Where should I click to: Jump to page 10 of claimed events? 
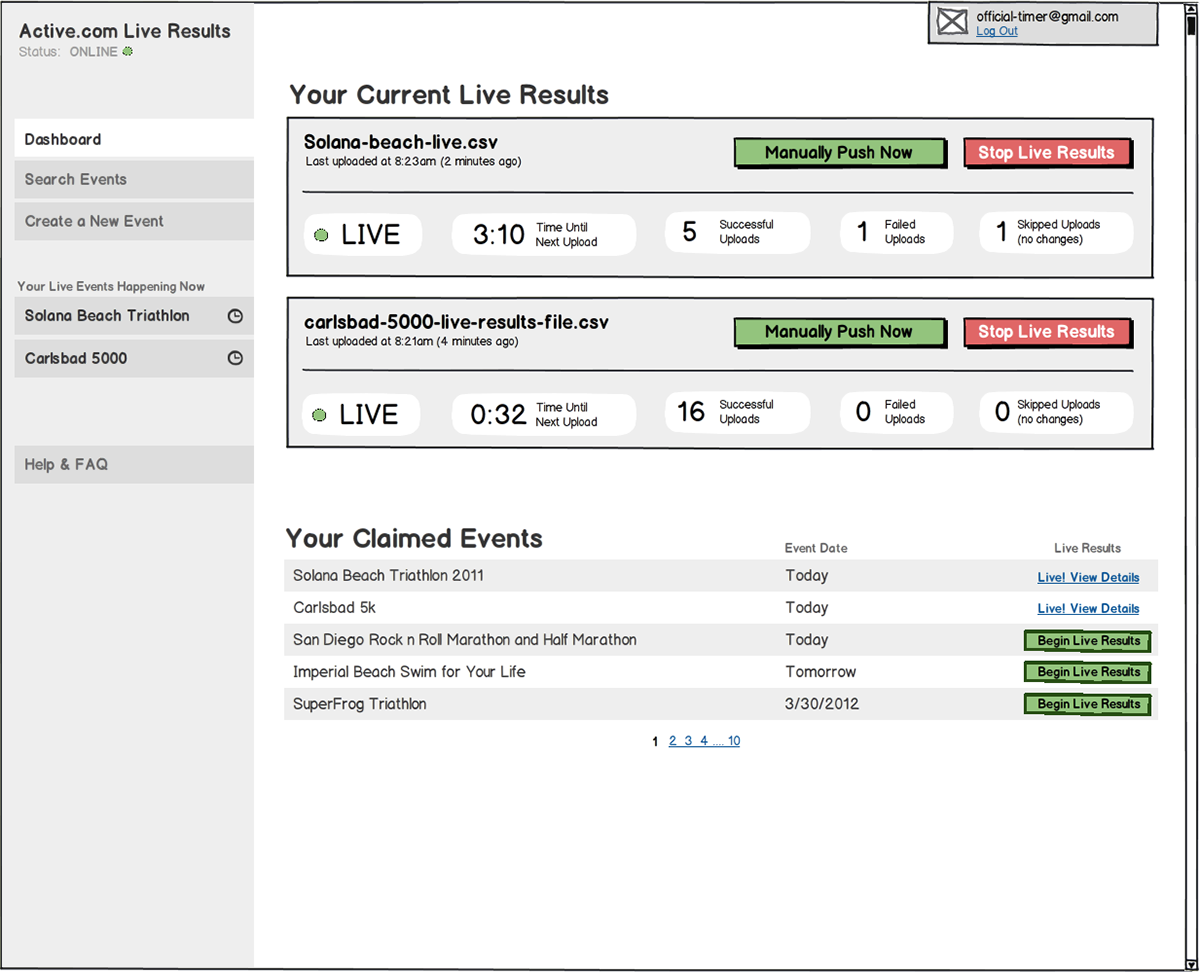pos(734,741)
